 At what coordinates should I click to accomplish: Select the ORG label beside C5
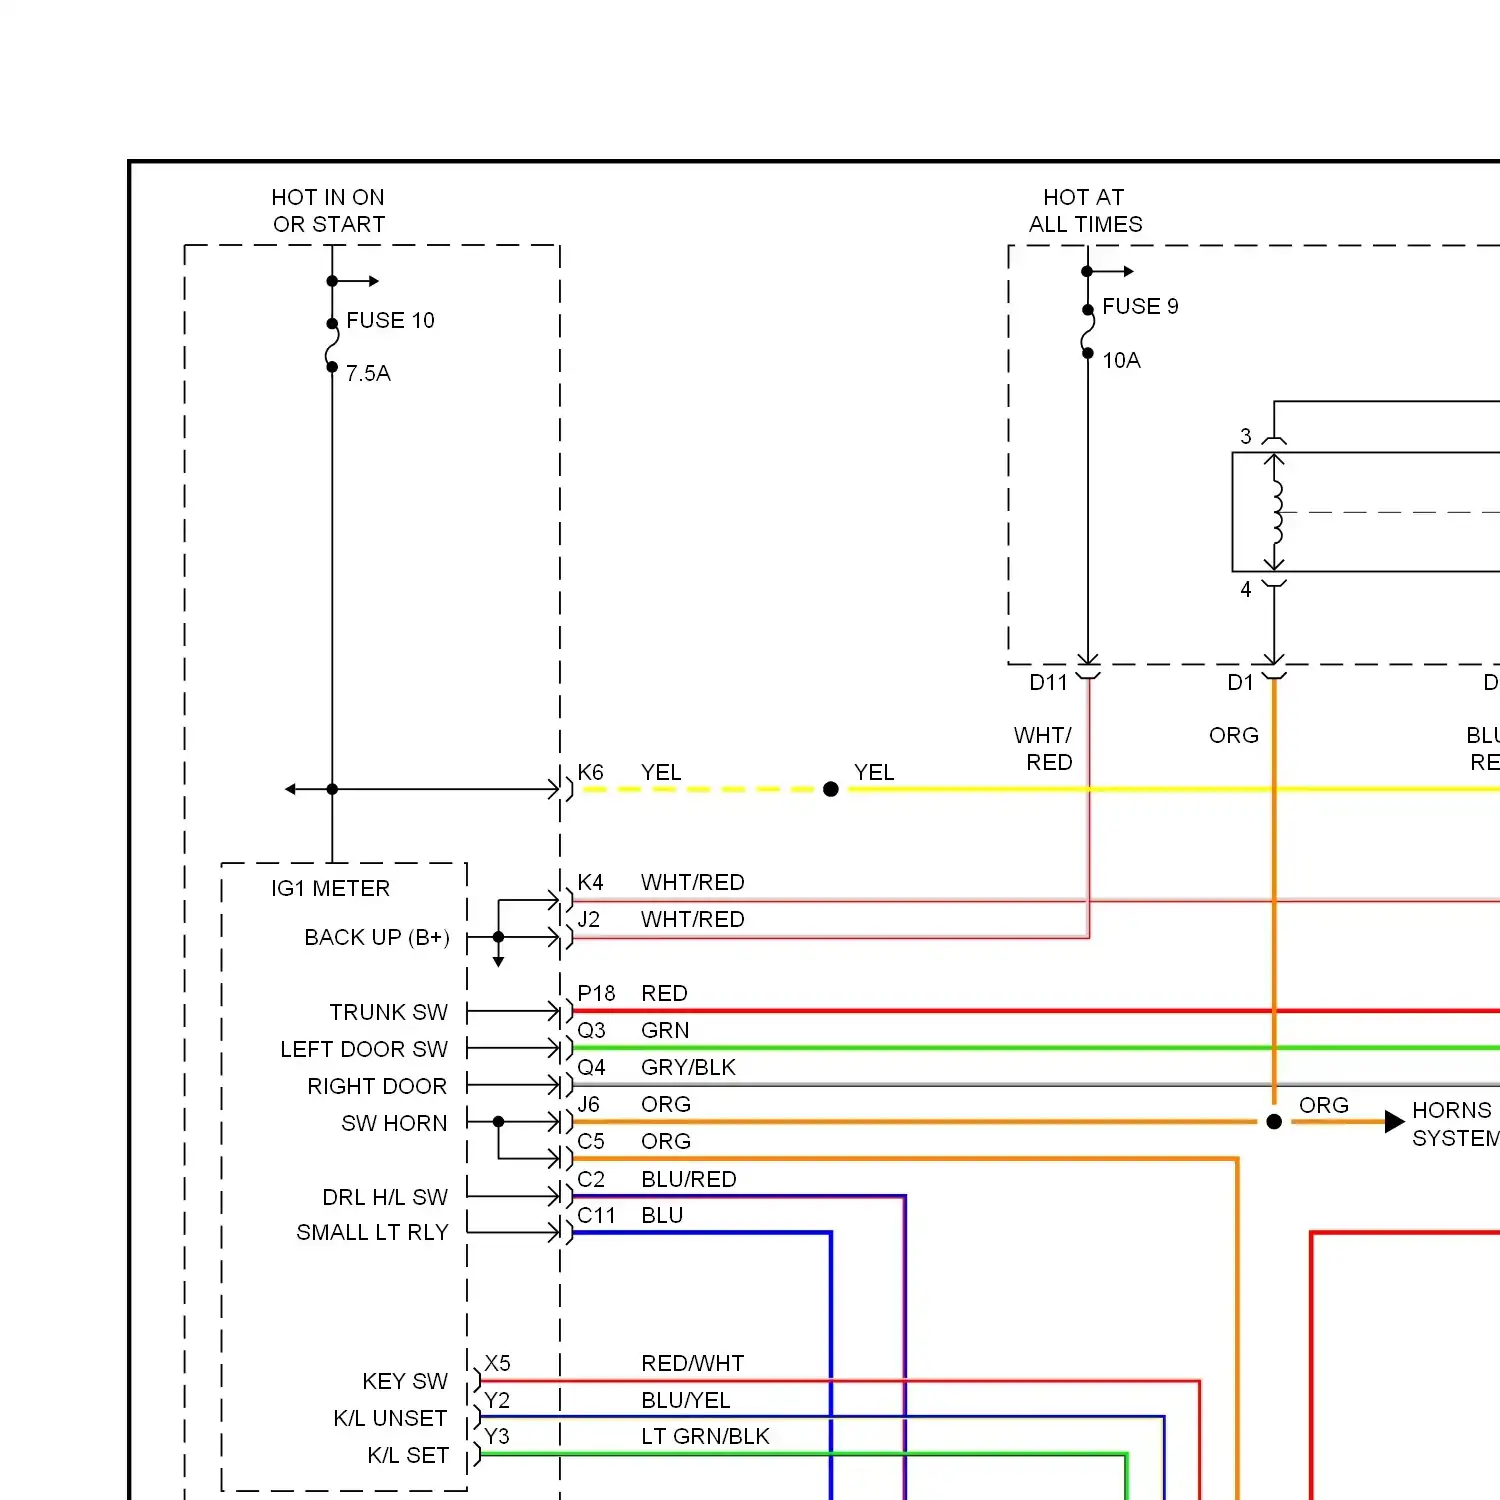click(x=666, y=1141)
